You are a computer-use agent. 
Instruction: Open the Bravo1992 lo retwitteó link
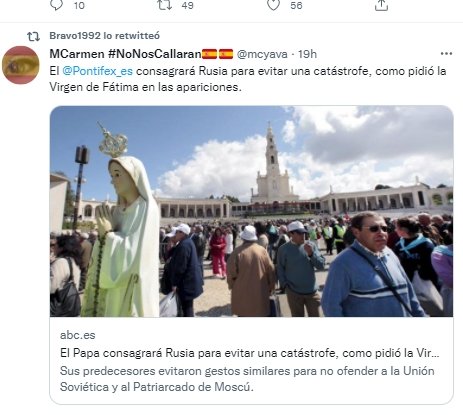point(105,36)
